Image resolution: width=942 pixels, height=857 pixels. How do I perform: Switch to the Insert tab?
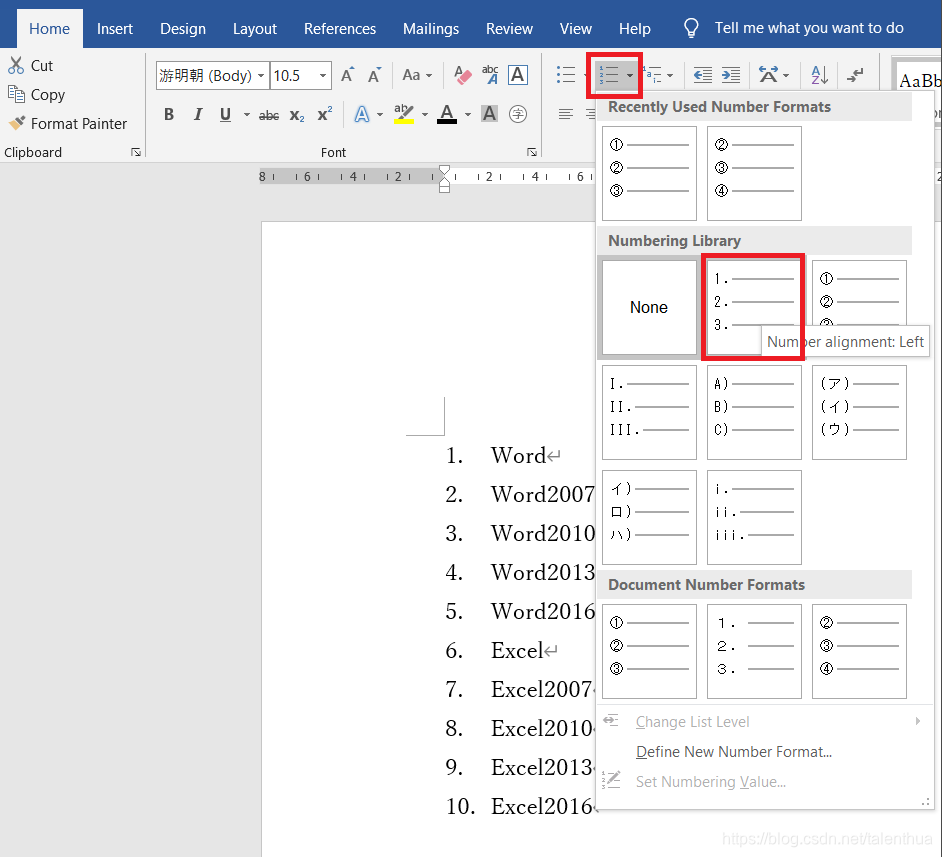pos(115,28)
